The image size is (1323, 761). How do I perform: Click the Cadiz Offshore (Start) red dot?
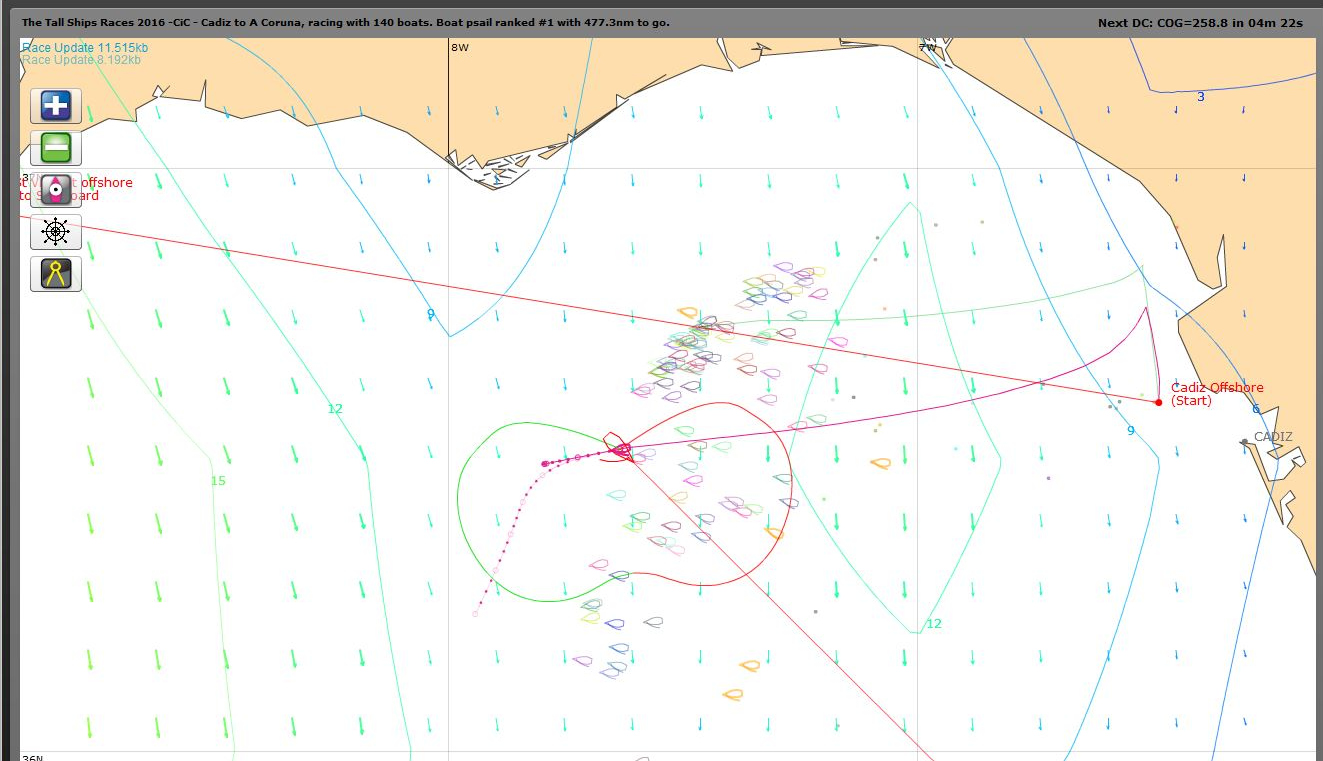point(1158,402)
